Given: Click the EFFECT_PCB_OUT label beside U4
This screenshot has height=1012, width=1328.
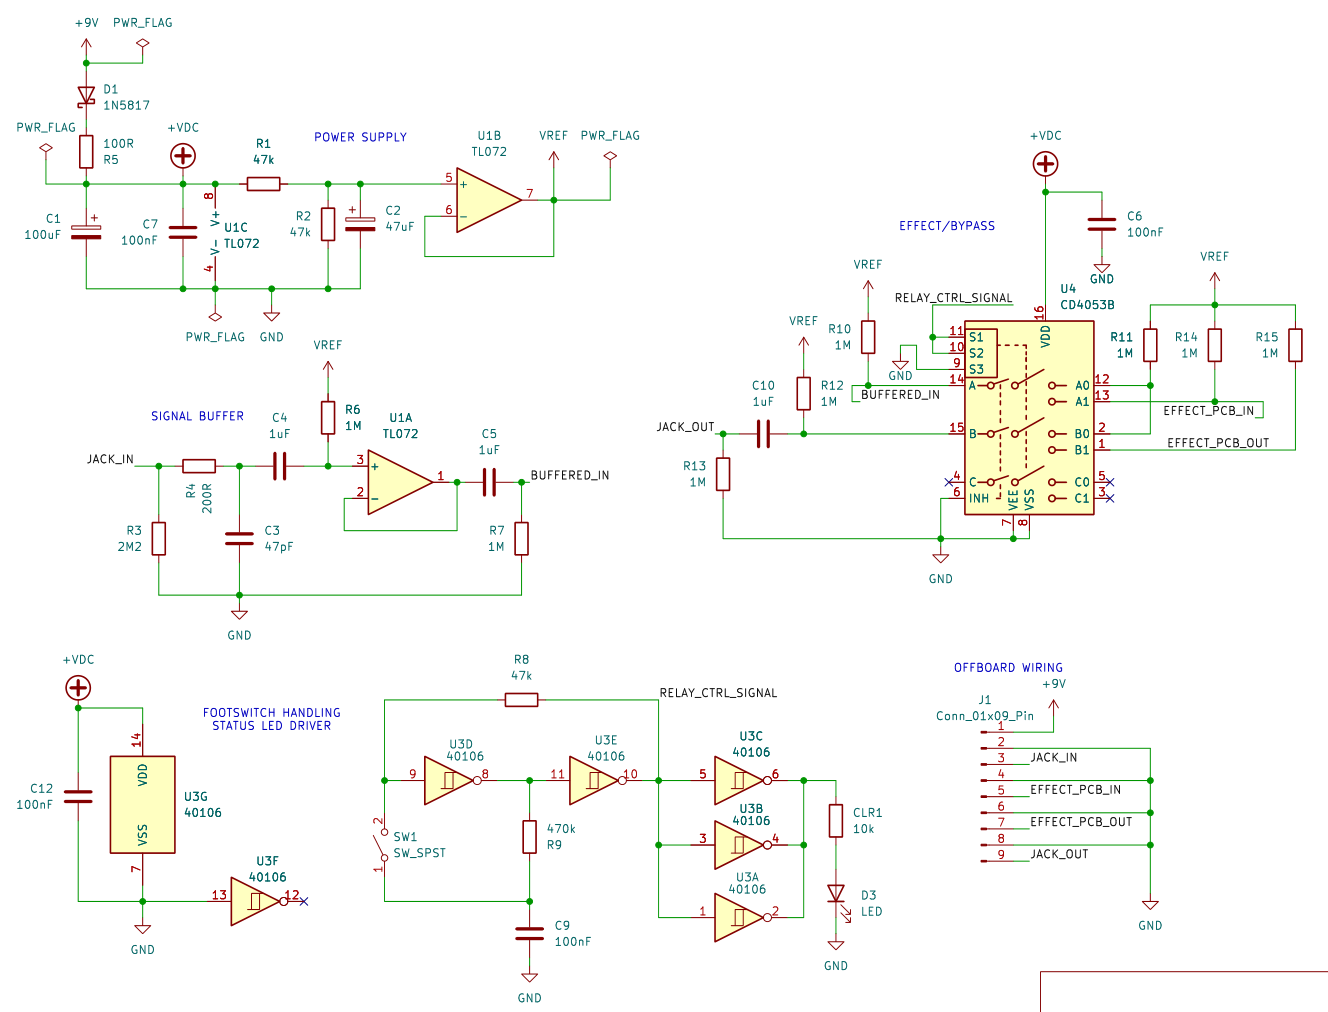Looking at the screenshot, I should click(1218, 443).
